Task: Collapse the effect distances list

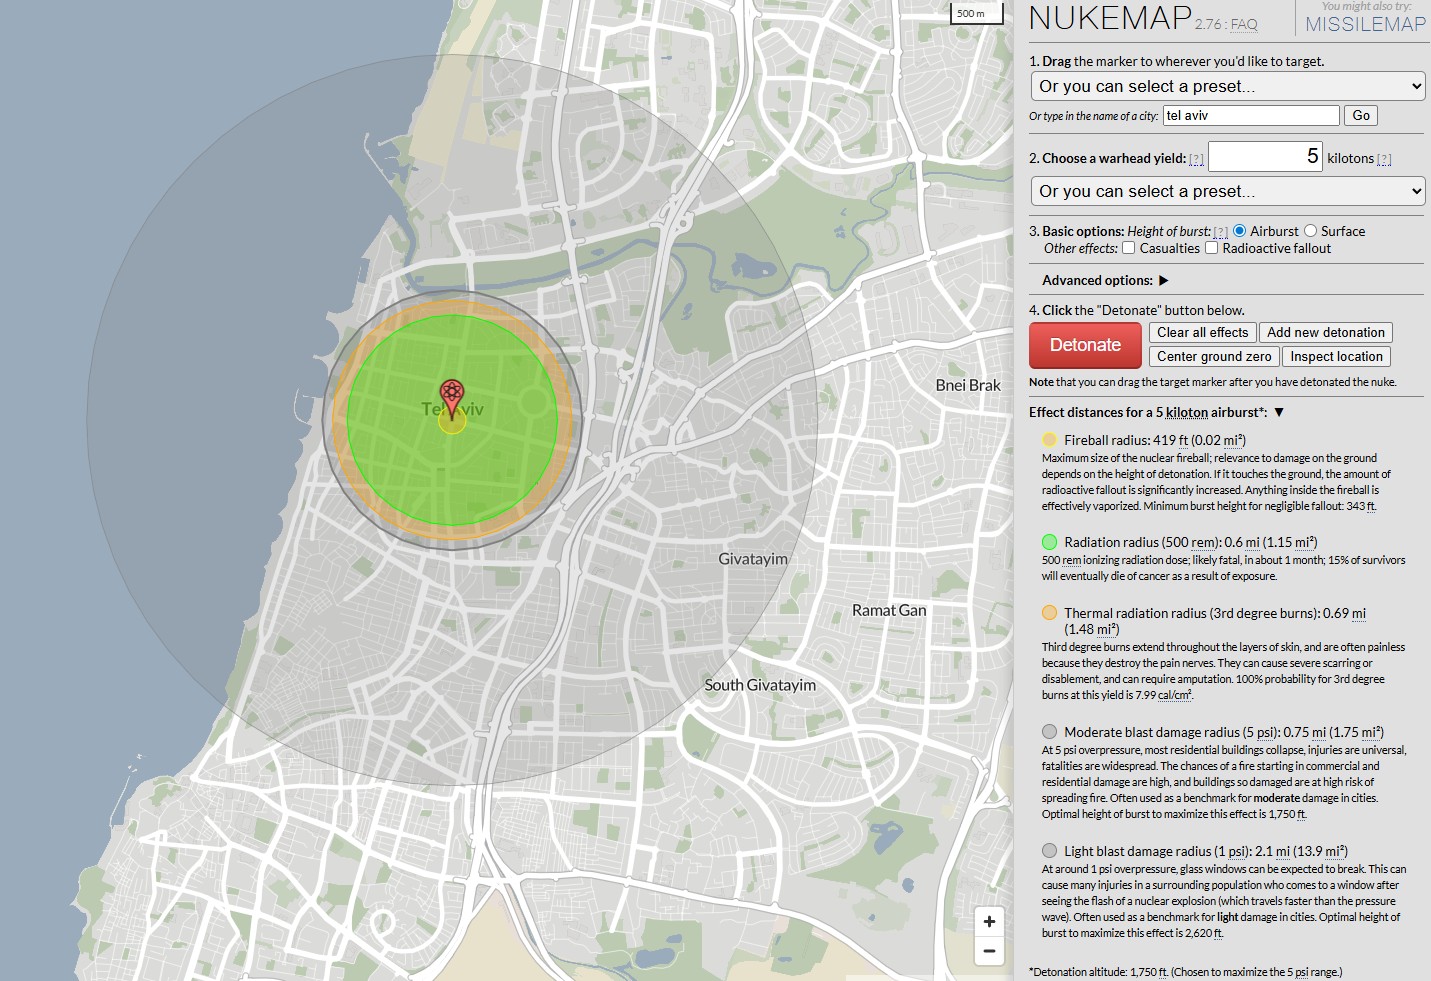Action: tap(1278, 412)
